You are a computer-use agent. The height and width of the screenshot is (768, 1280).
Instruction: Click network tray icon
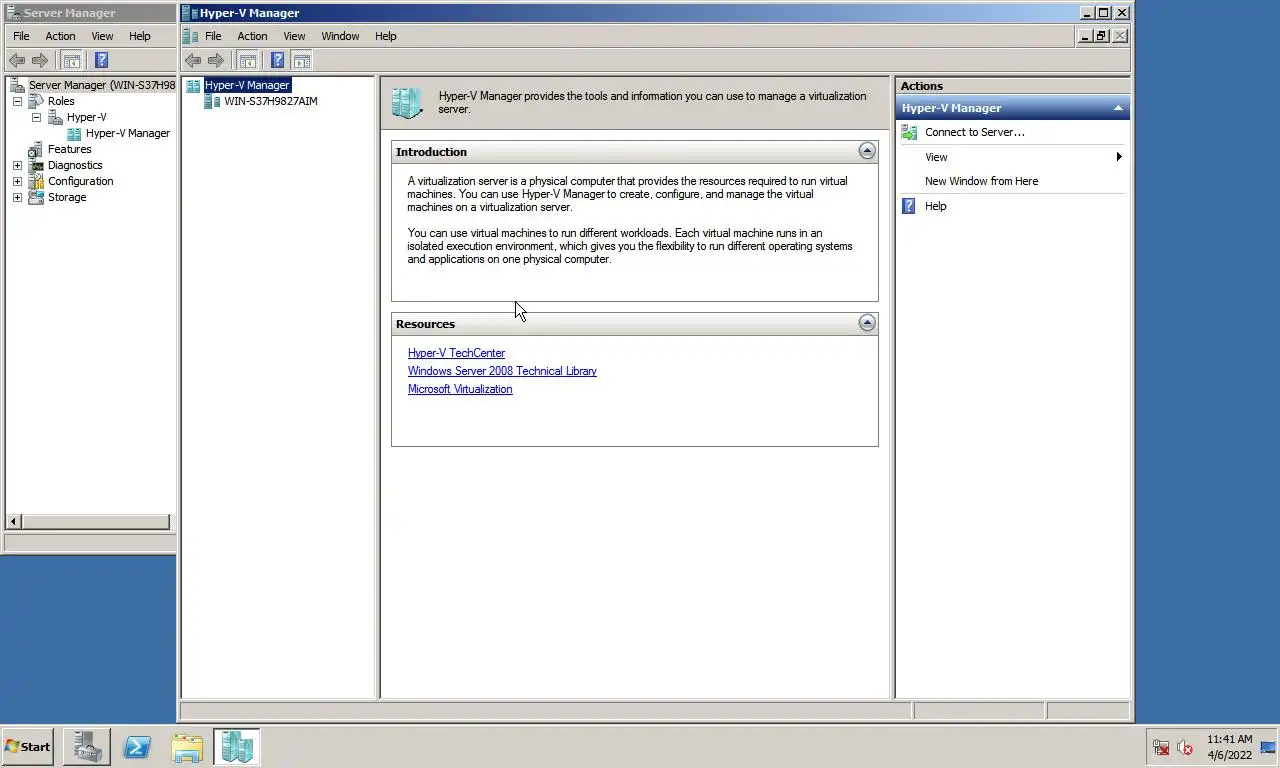[1161, 747]
